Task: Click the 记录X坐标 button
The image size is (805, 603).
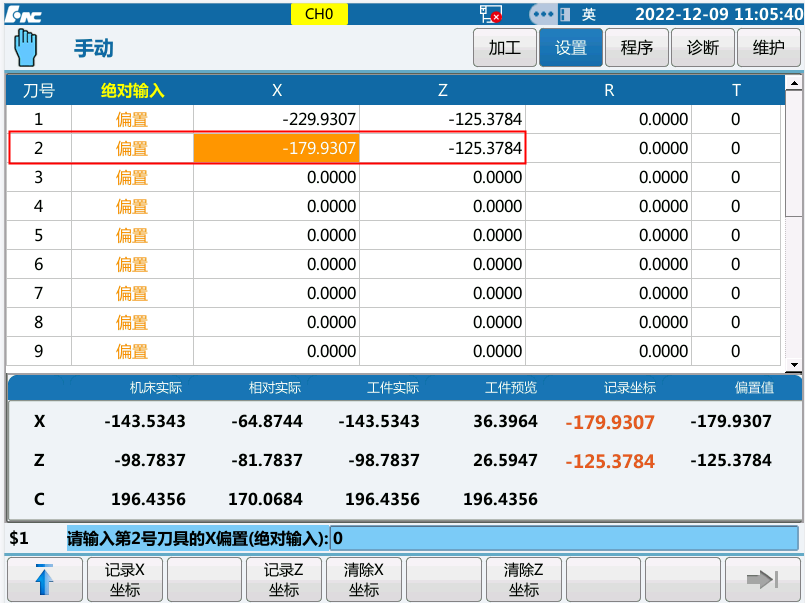Action: 125,579
